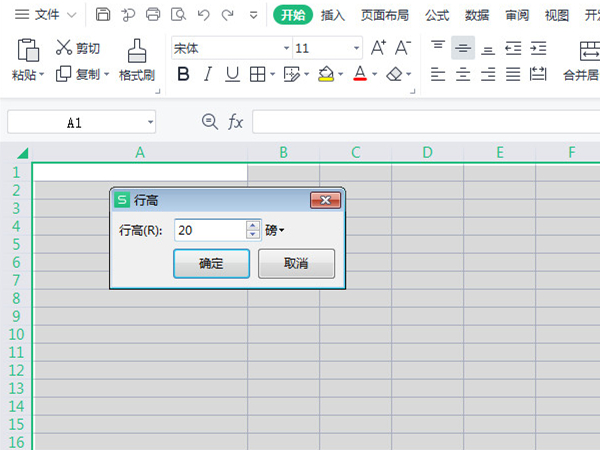This screenshot has height=450, width=600.
Task: Align text right icon
Action: point(488,74)
